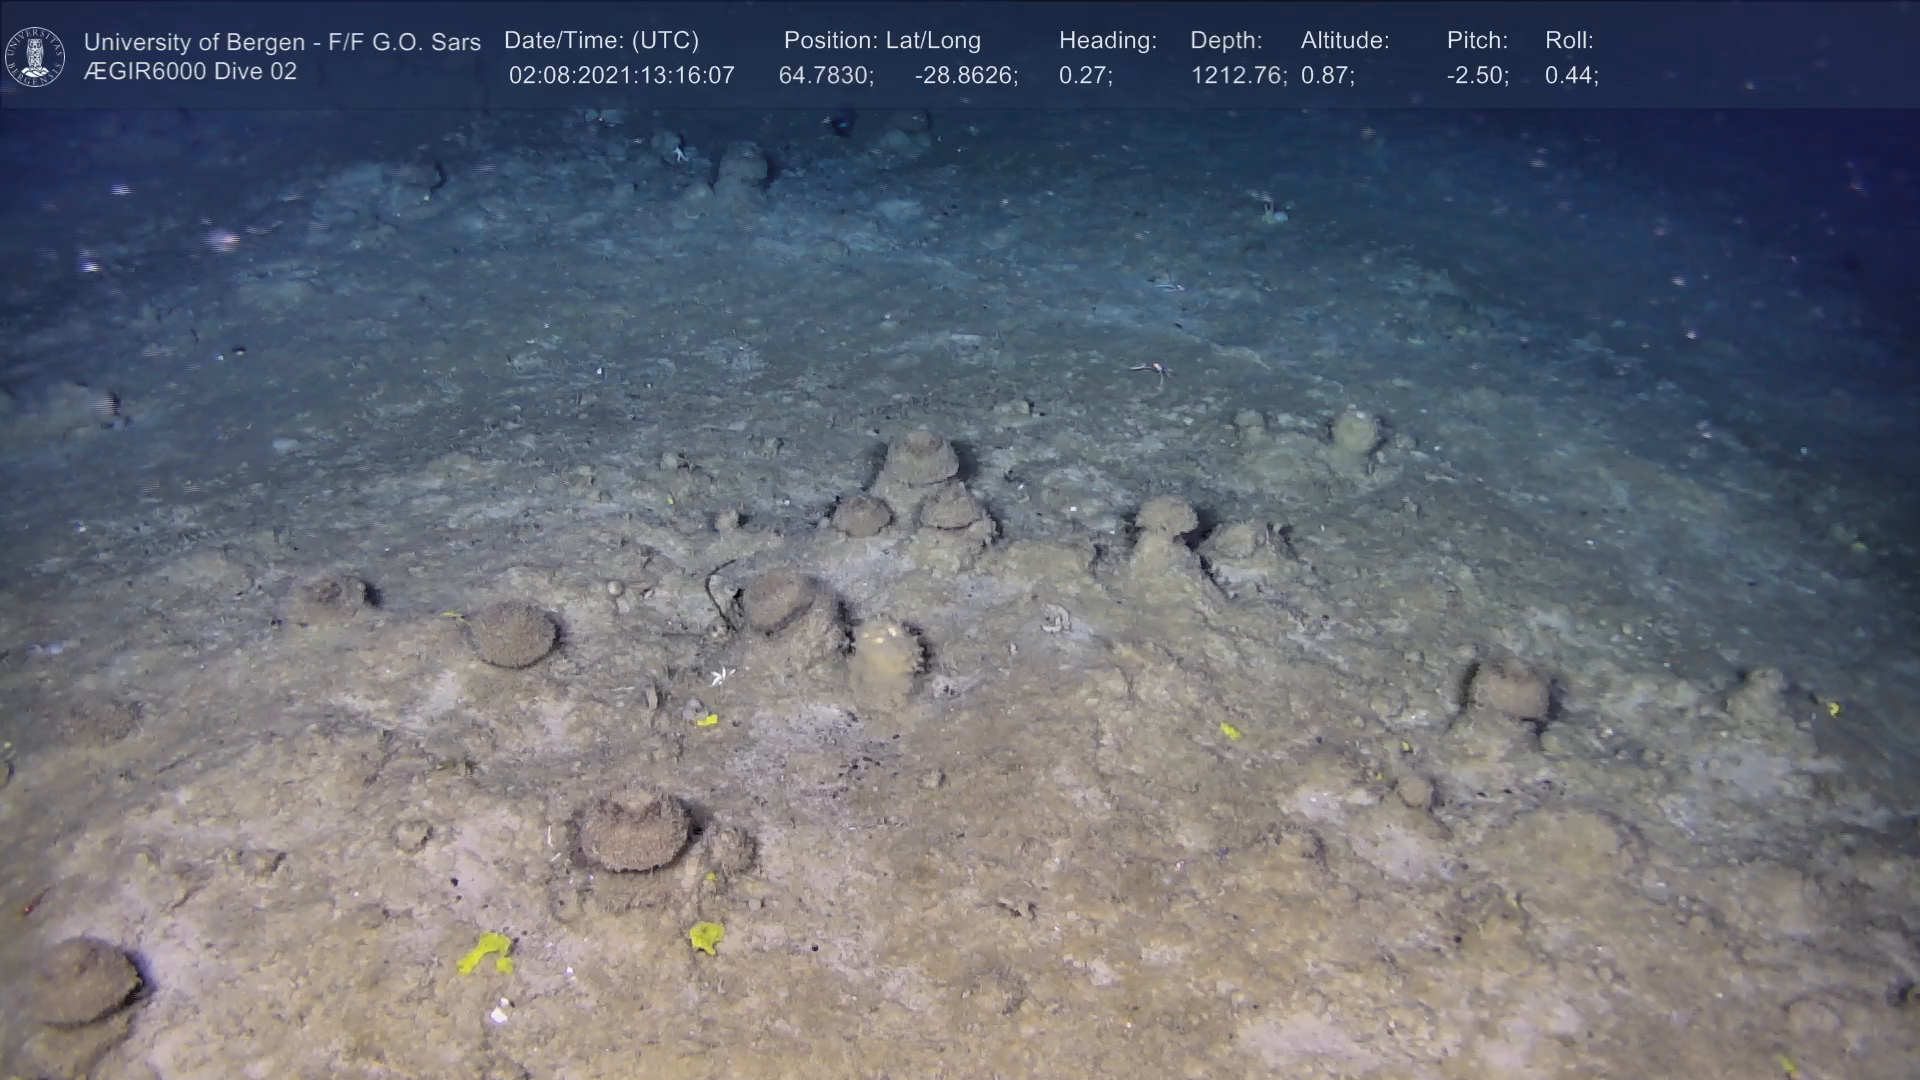Click the Roll label
Image resolution: width=1920 pixels, height=1080 pixels.
pyautogui.click(x=1569, y=41)
